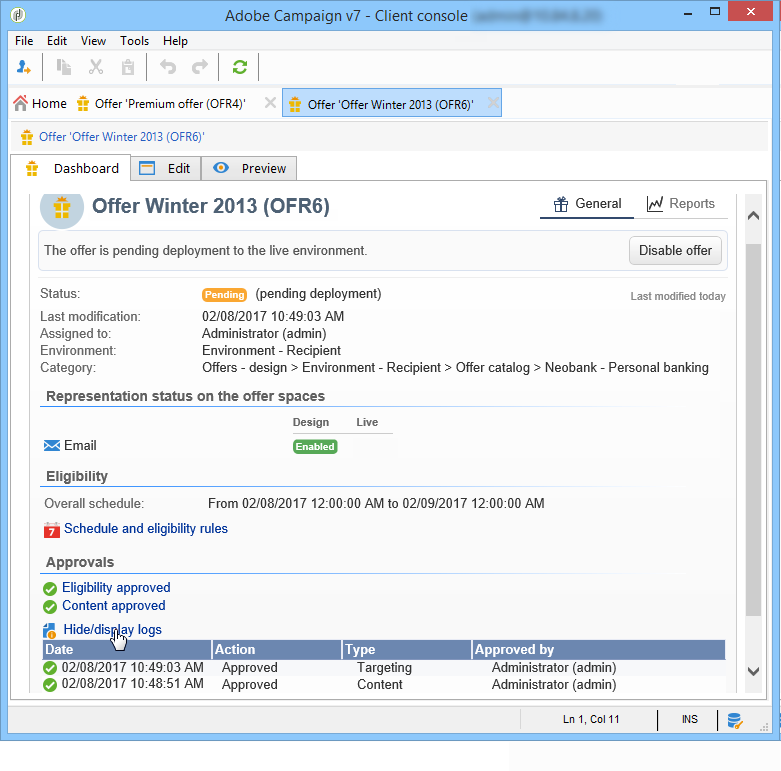Click the green refresh icon
Screen dimensions: 781x771
(240, 67)
